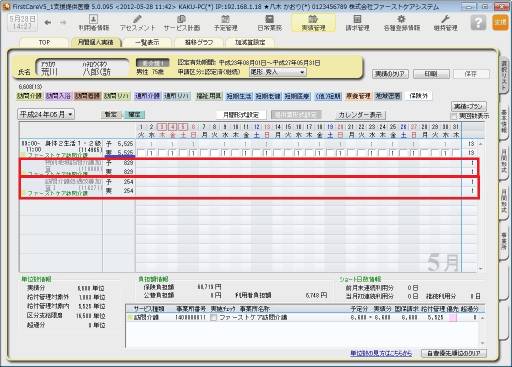Open 各種登録情報 gear icon

coord(401,23)
